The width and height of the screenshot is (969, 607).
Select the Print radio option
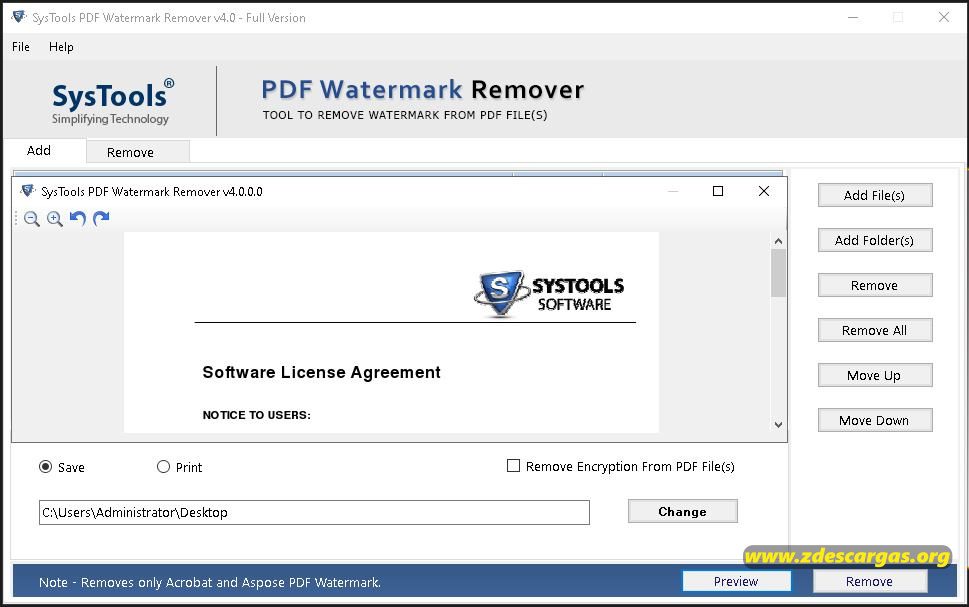pos(163,467)
